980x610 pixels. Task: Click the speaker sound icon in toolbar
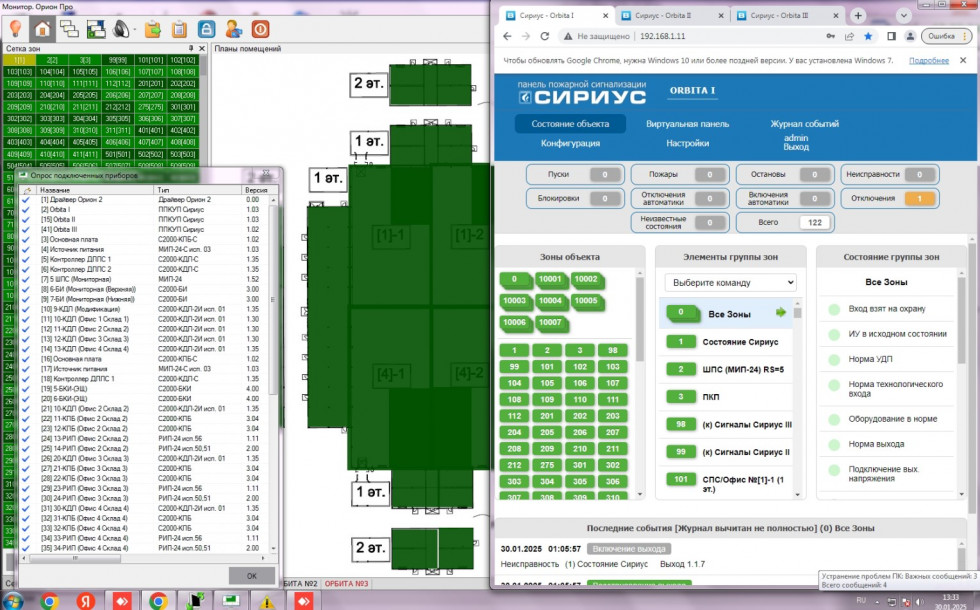[122, 28]
